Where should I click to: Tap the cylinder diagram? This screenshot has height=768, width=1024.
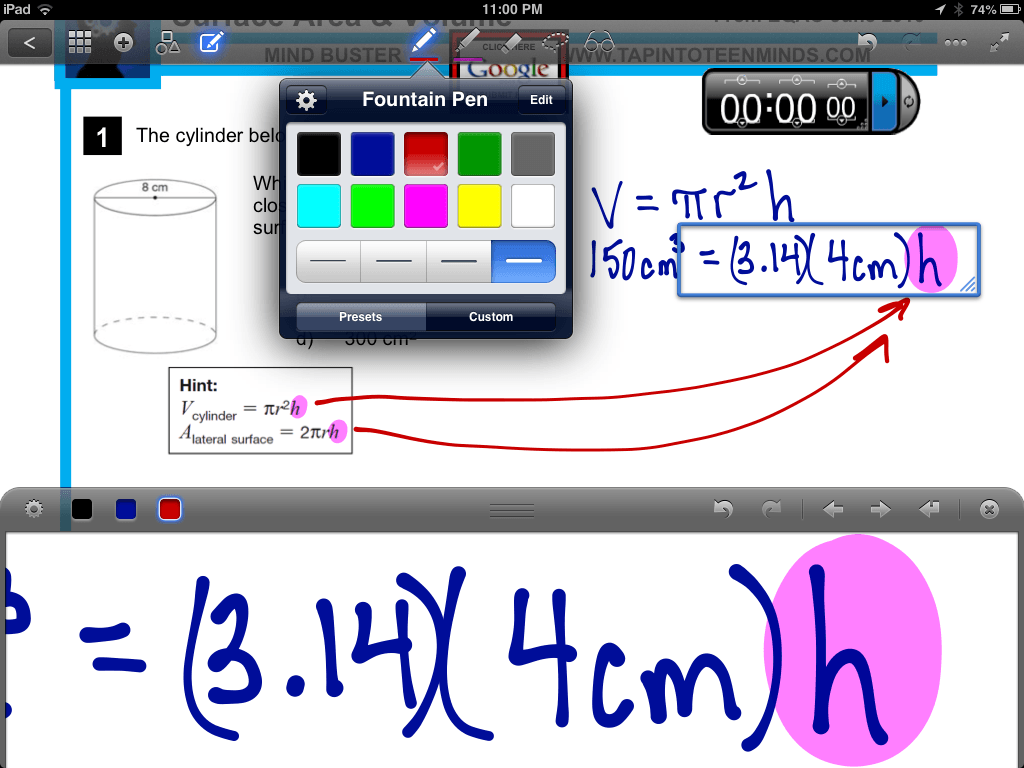pos(155,266)
